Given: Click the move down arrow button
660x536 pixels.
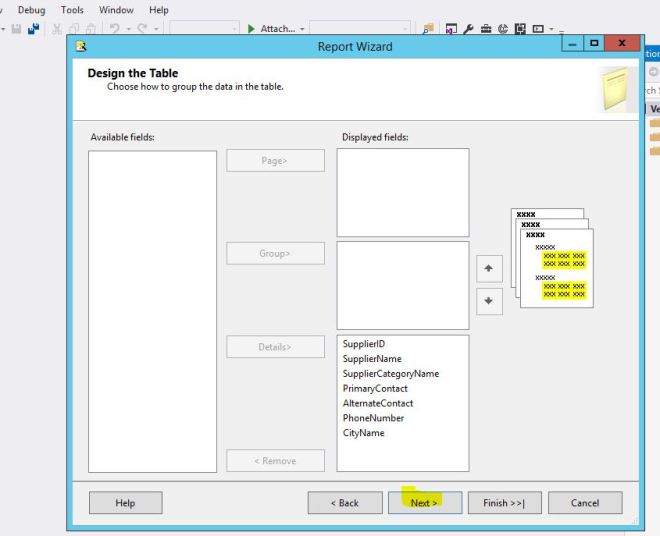Looking at the screenshot, I should (x=489, y=301).
